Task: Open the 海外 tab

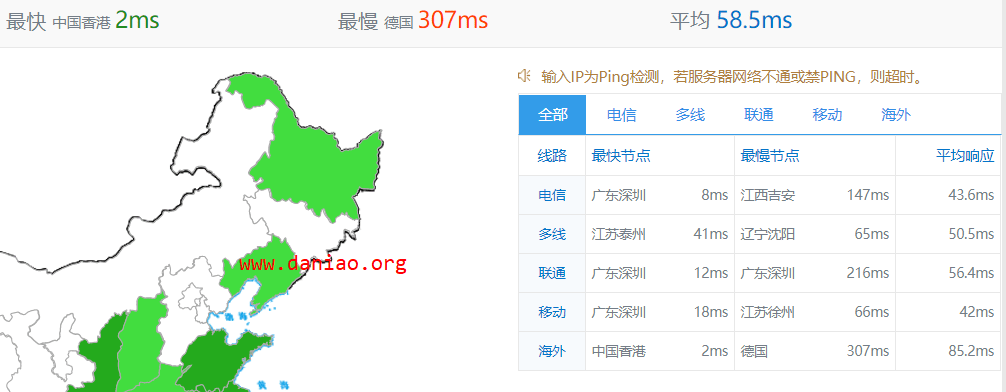Action: 896,115
